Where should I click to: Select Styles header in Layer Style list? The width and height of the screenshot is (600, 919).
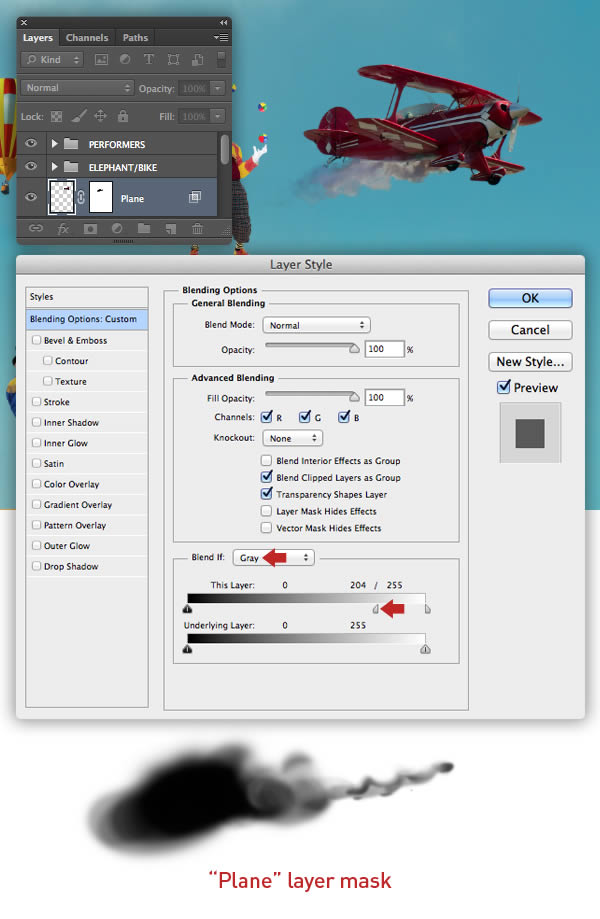coord(87,297)
